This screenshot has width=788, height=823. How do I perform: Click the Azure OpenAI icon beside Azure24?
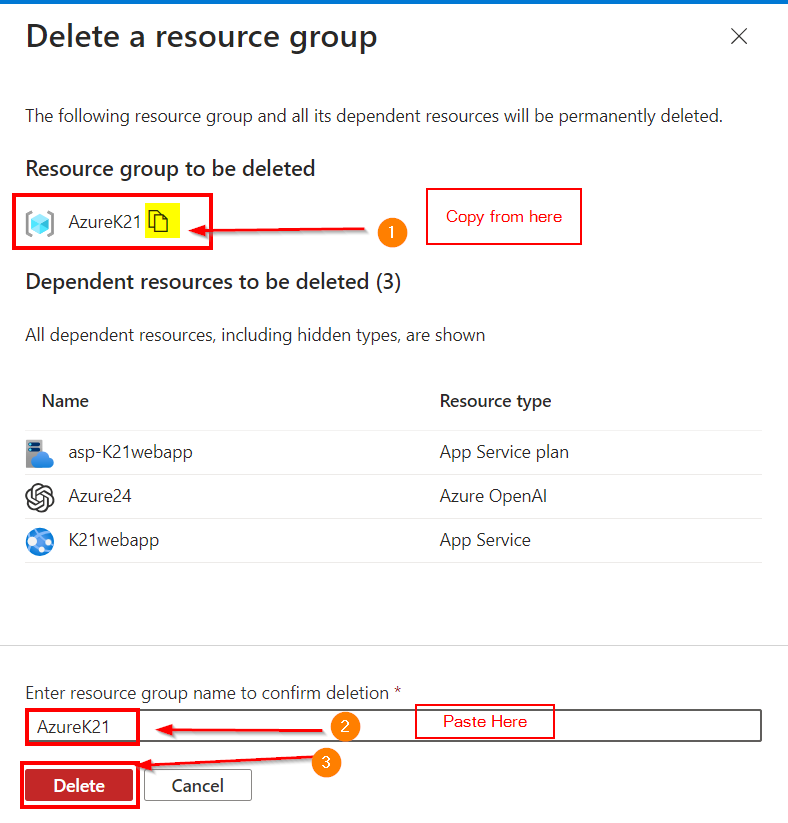[x=40, y=497]
